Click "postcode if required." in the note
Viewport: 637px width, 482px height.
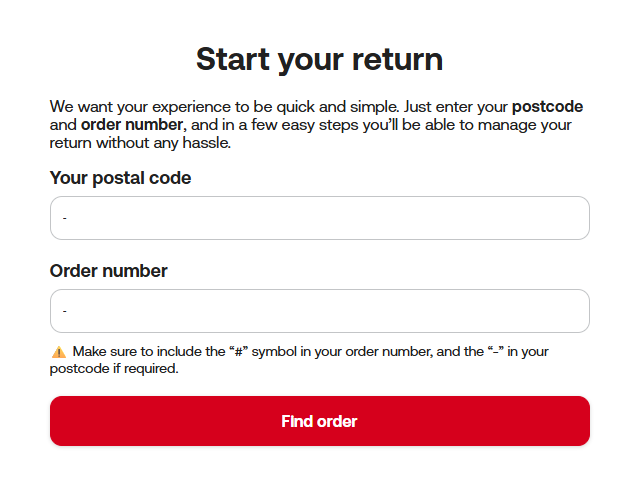113,369
